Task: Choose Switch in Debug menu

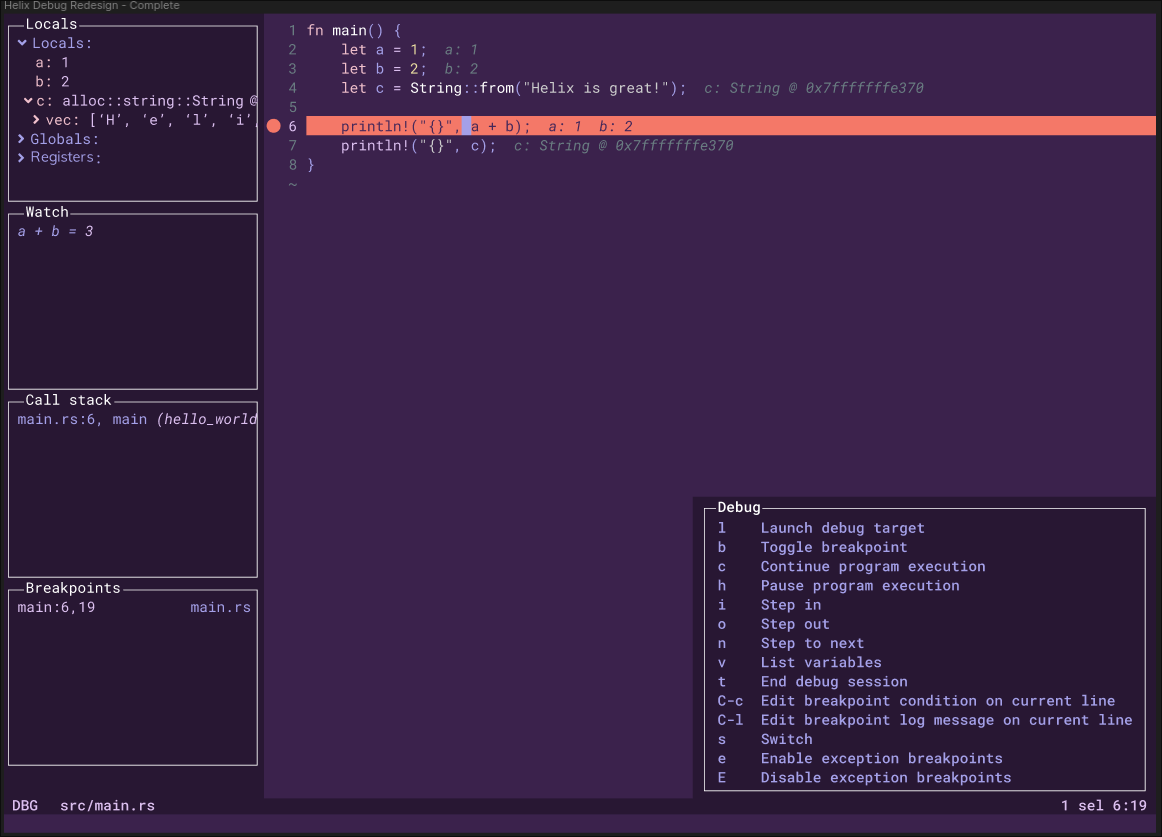Action: click(786, 739)
